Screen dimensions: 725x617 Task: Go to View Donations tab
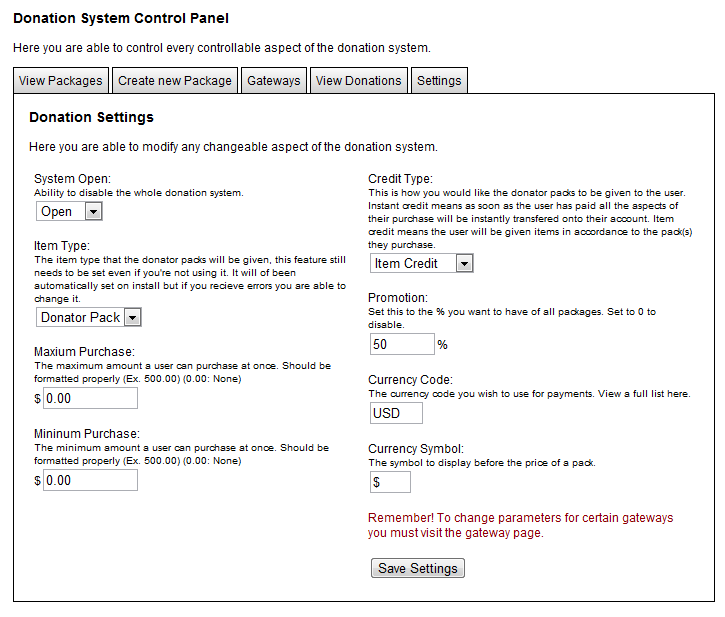tap(358, 81)
